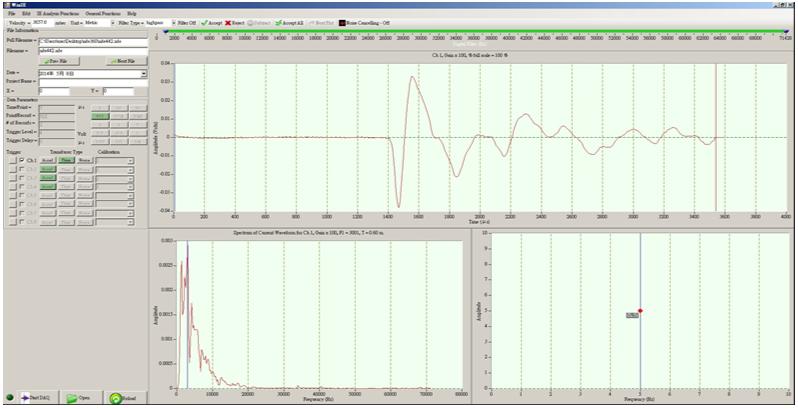Open the Date picker dropdown
This screenshot has width=798, height=409.
click(144, 73)
